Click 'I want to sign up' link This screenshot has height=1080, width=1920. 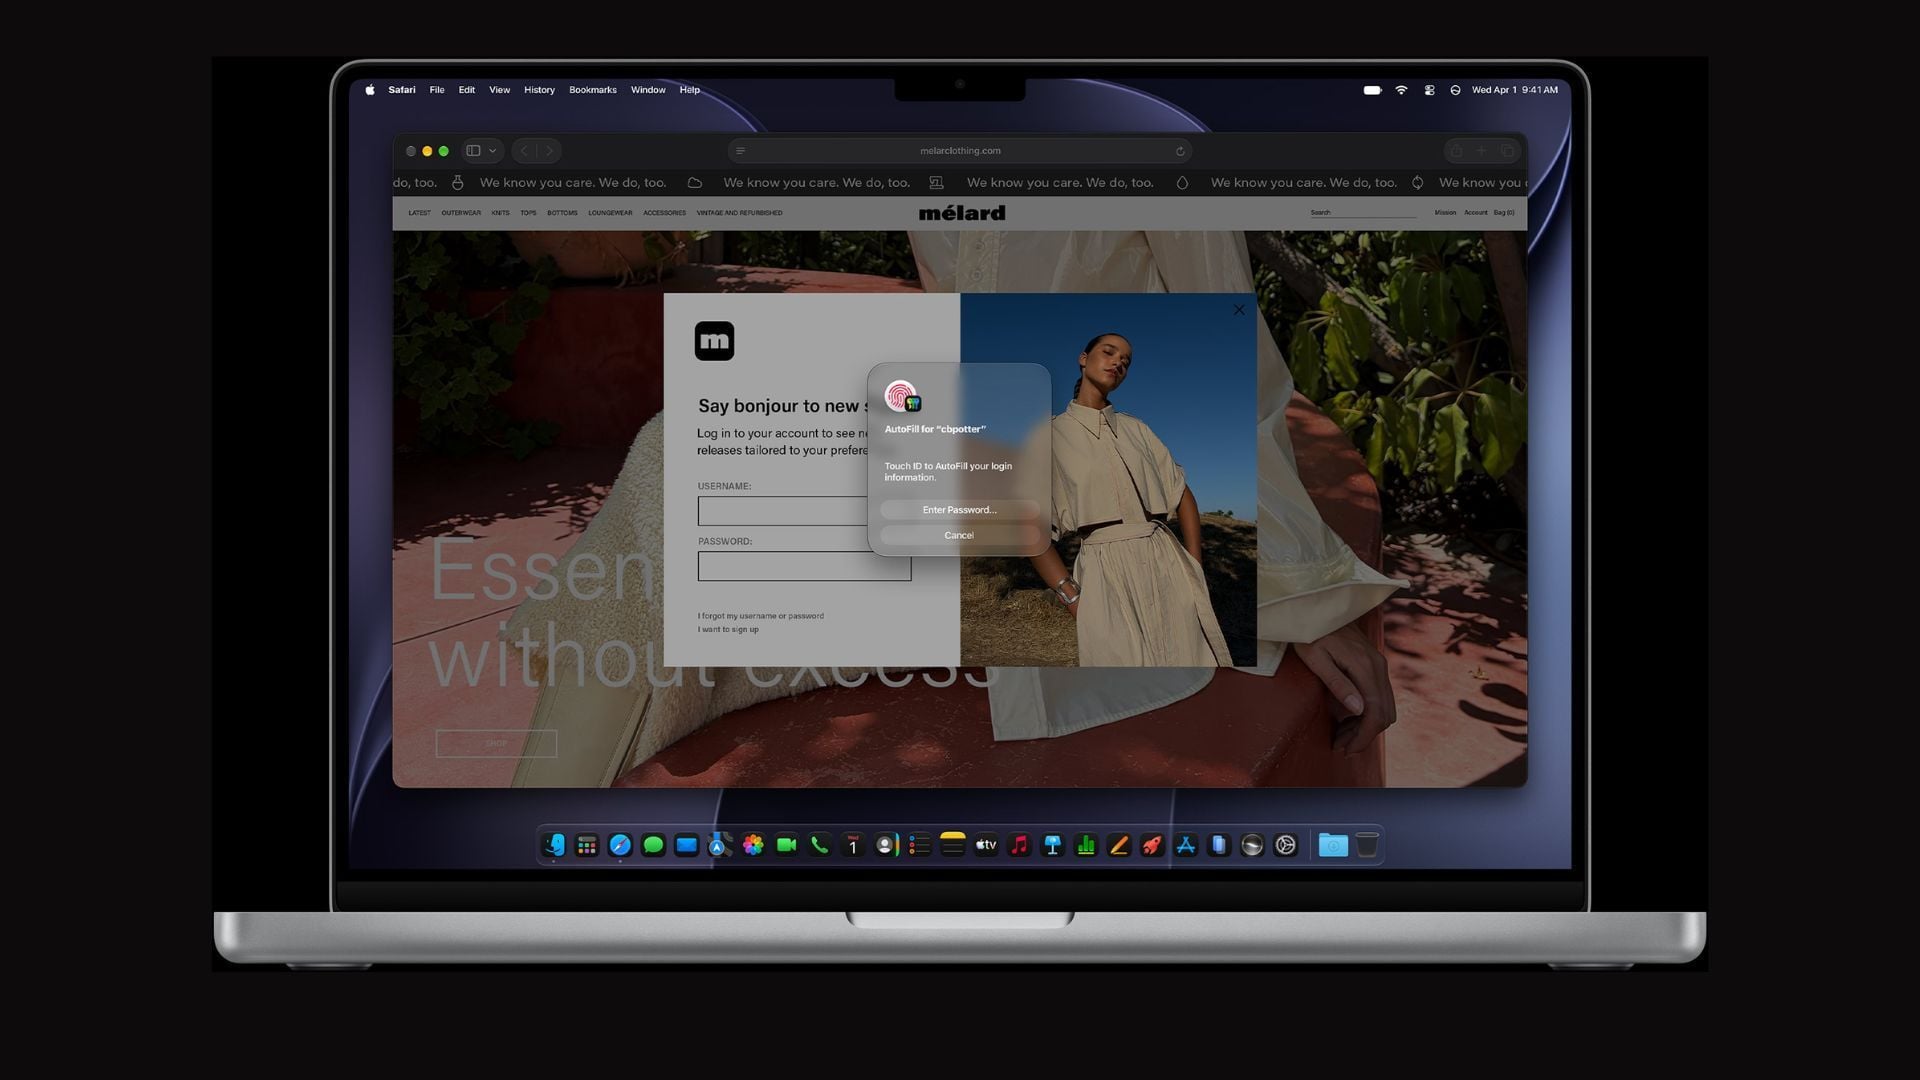click(x=728, y=630)
